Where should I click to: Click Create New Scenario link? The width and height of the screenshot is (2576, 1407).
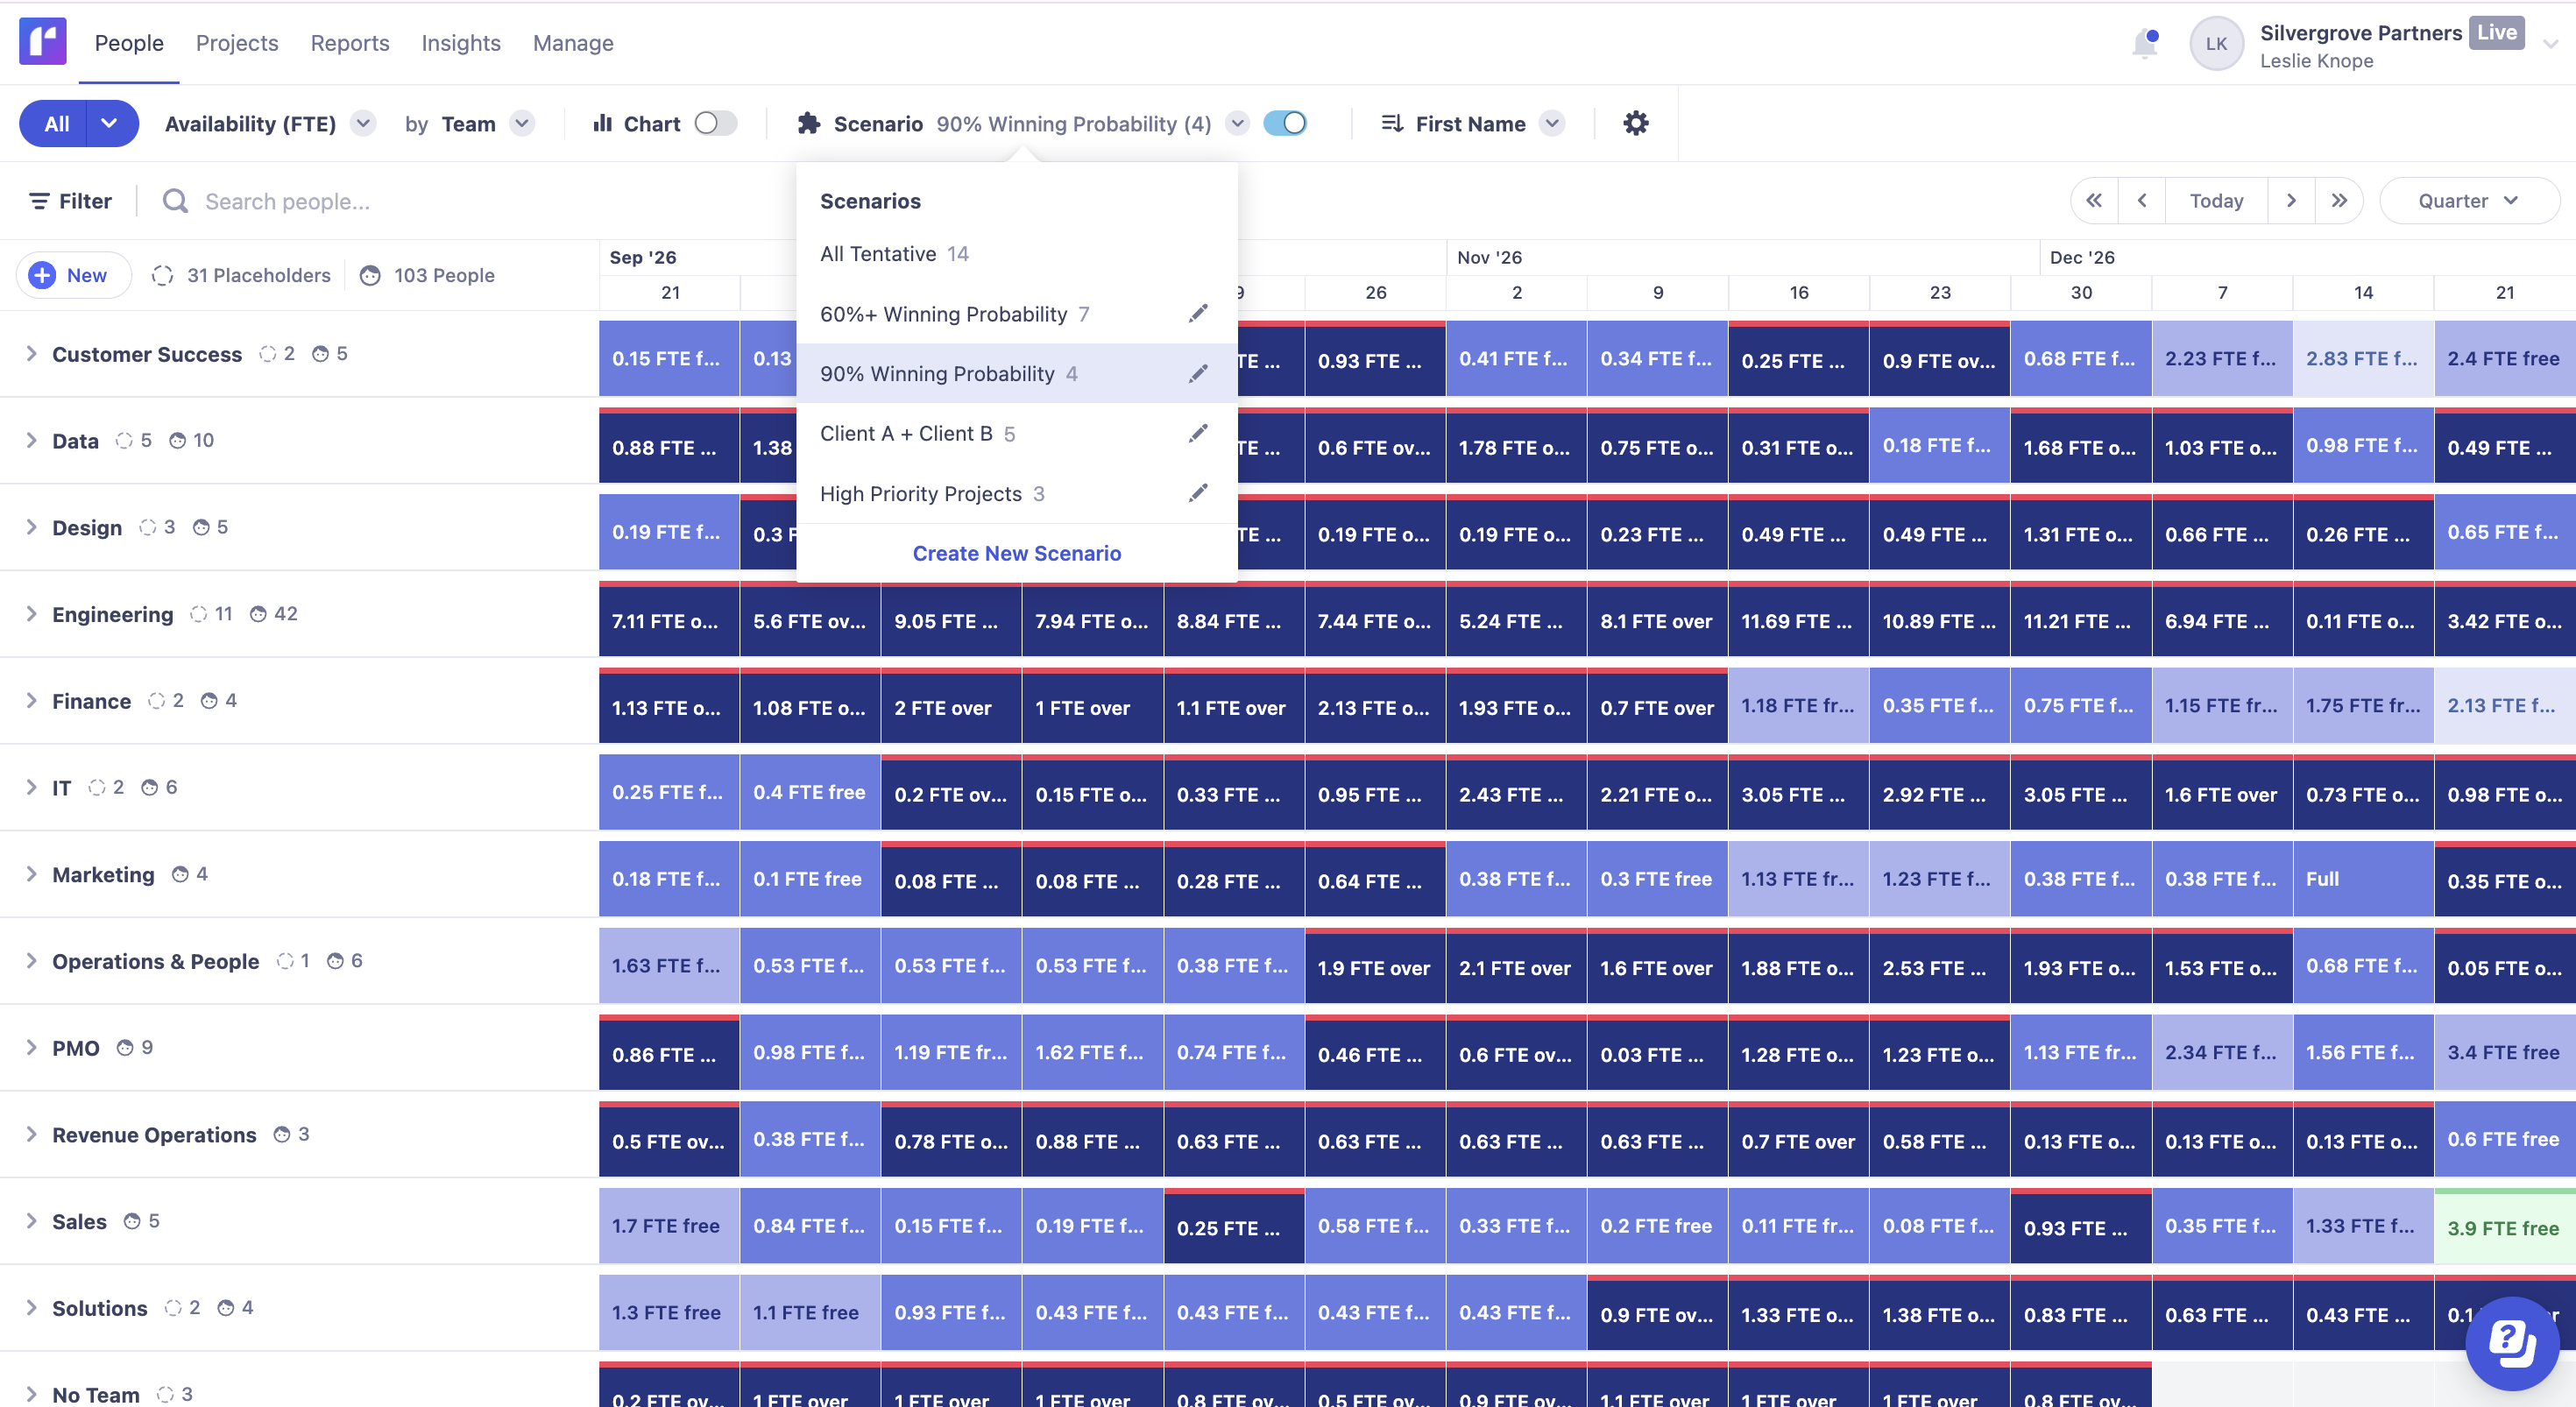point(1017,553)
